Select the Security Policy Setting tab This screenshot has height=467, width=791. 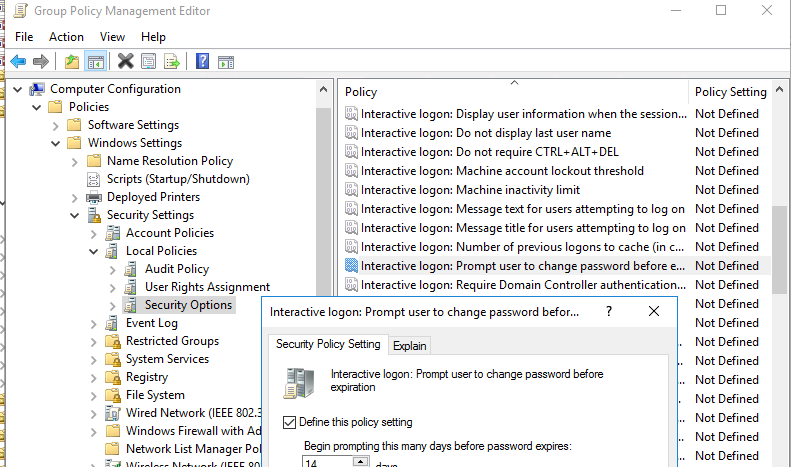pyautogui.click(x=328, y=344)
